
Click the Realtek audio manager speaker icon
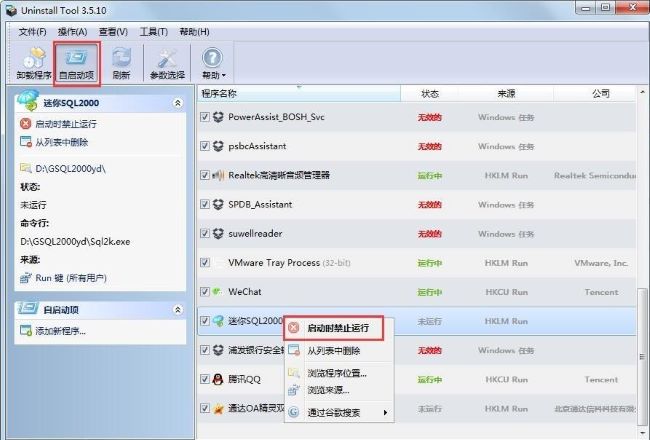218,175
